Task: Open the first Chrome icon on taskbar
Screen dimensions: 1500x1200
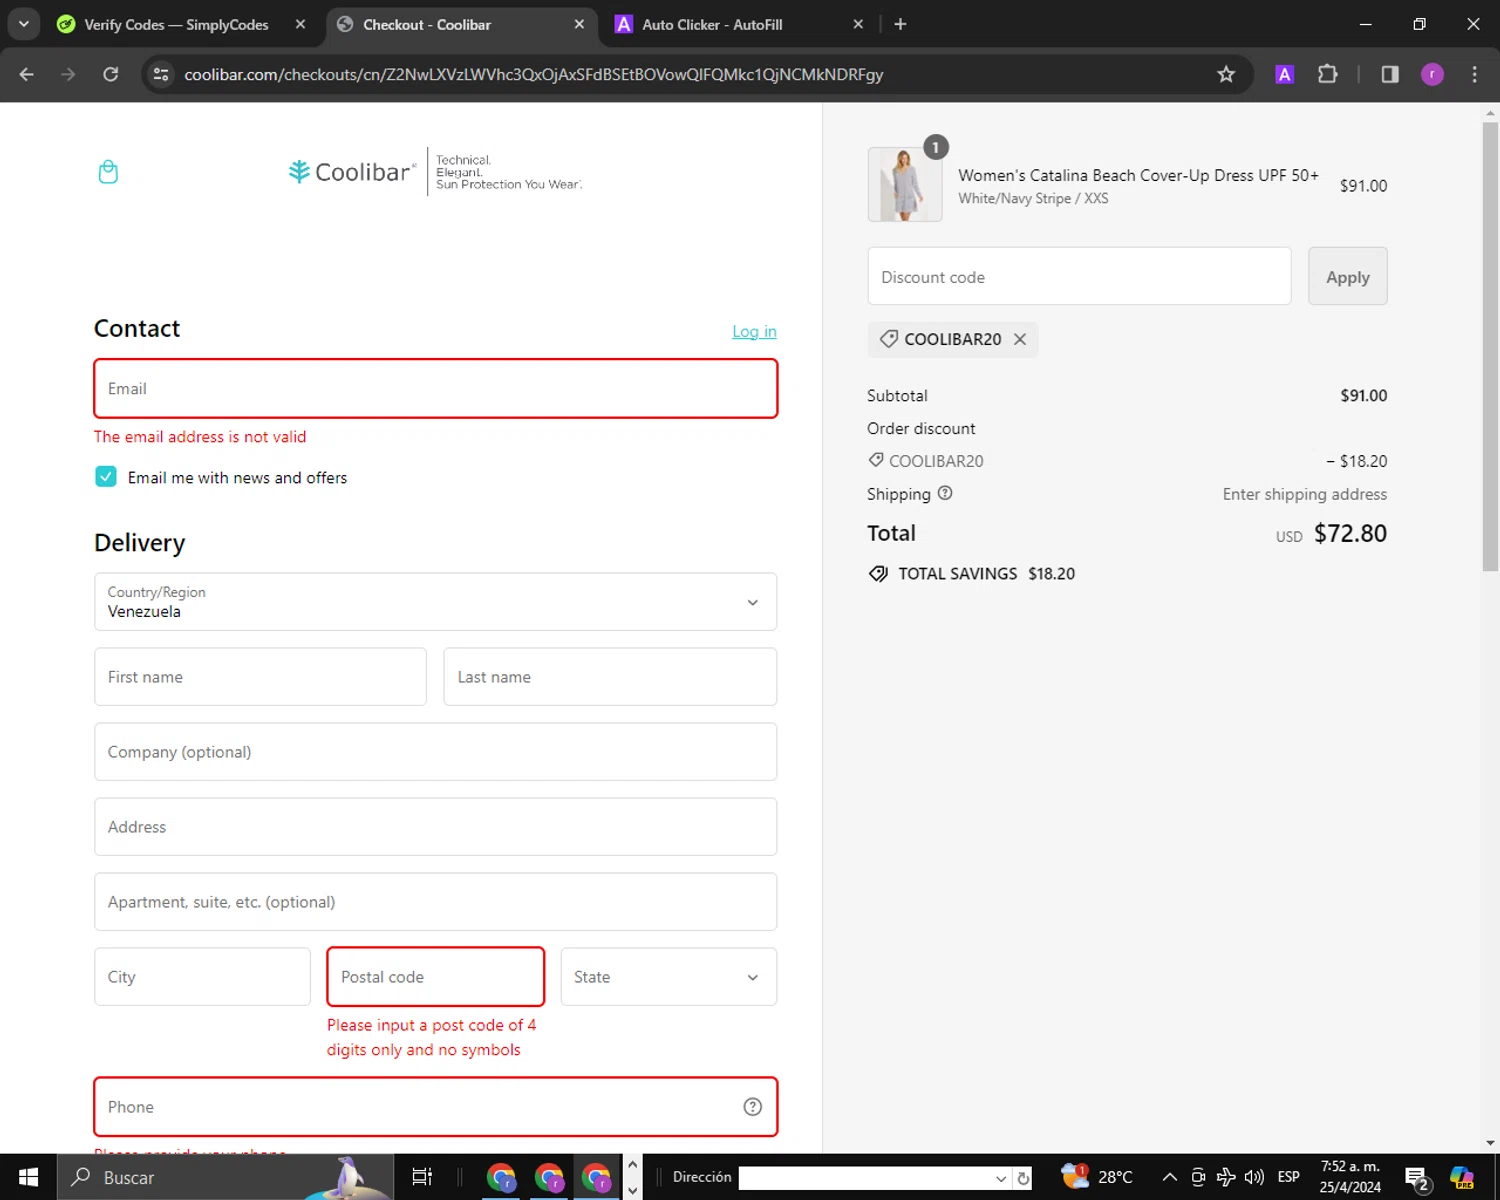Action: click(x=501, y=1177)
